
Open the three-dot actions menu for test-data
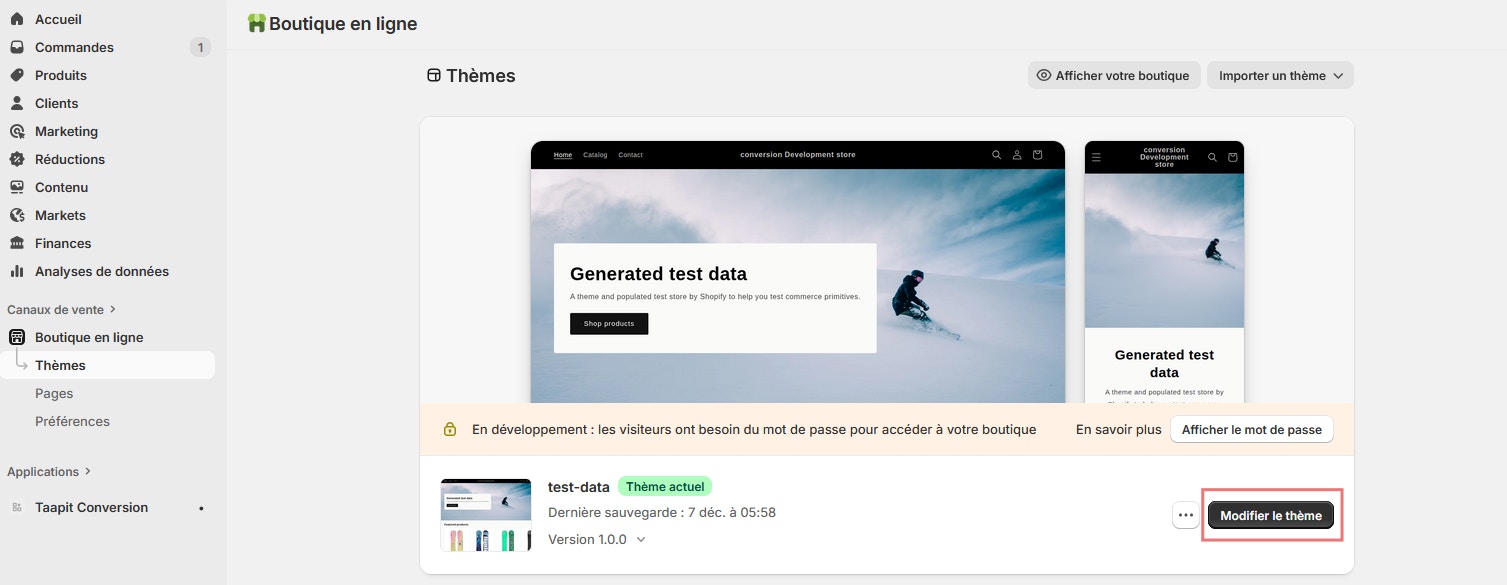point(1185,514)
